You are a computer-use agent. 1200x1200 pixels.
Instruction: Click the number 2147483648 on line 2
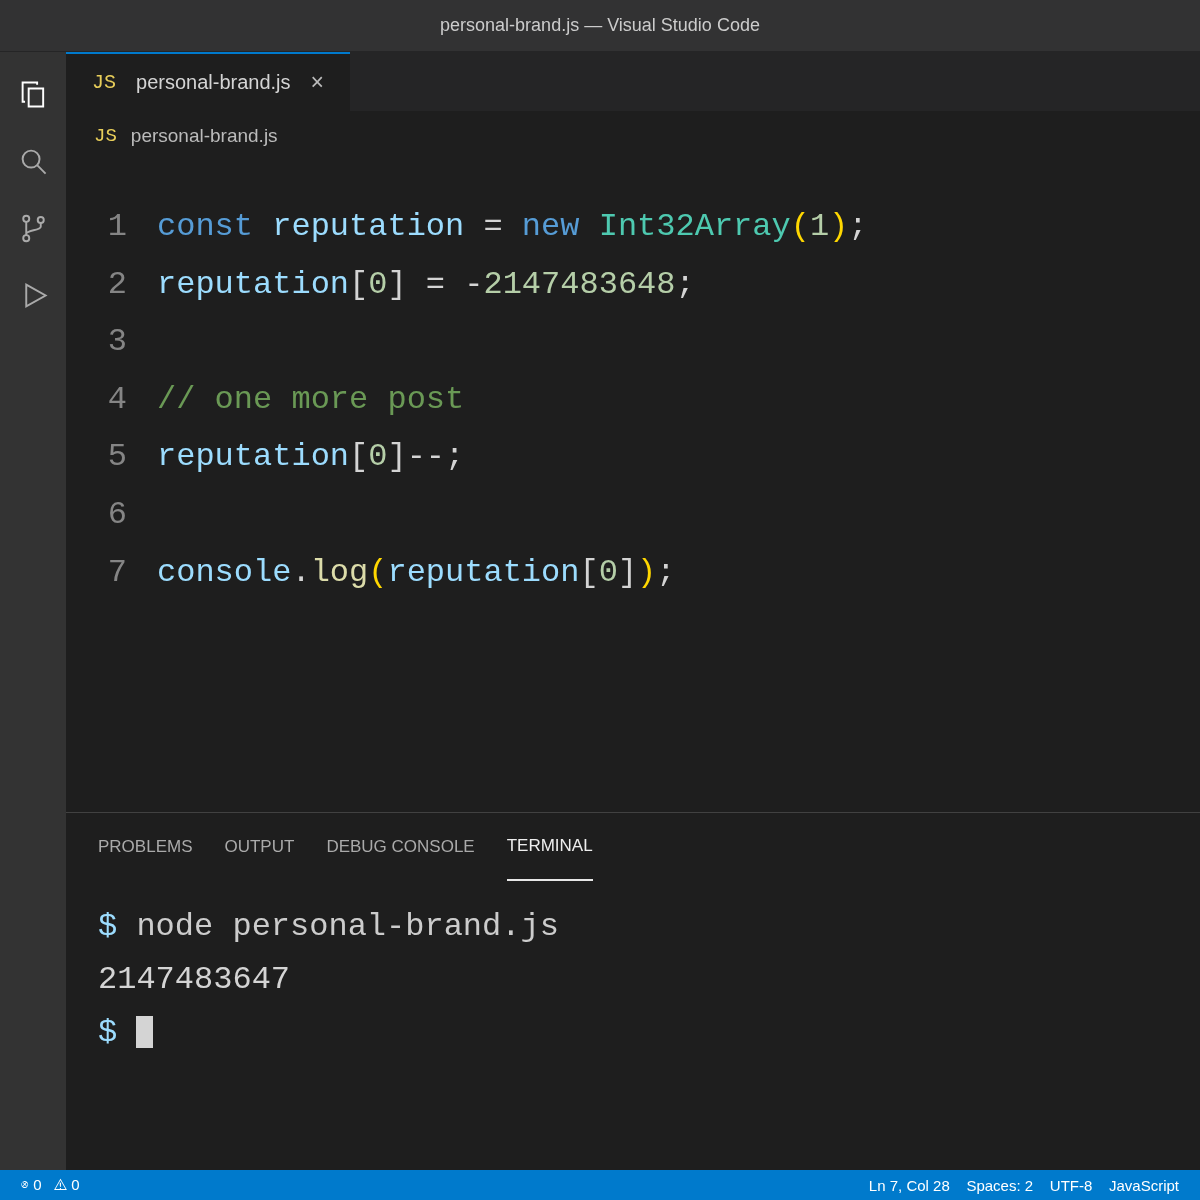[580, 285]
